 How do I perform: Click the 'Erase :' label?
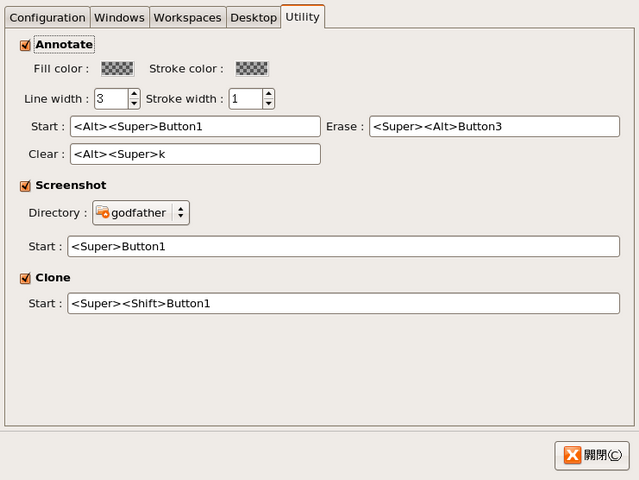345,127
